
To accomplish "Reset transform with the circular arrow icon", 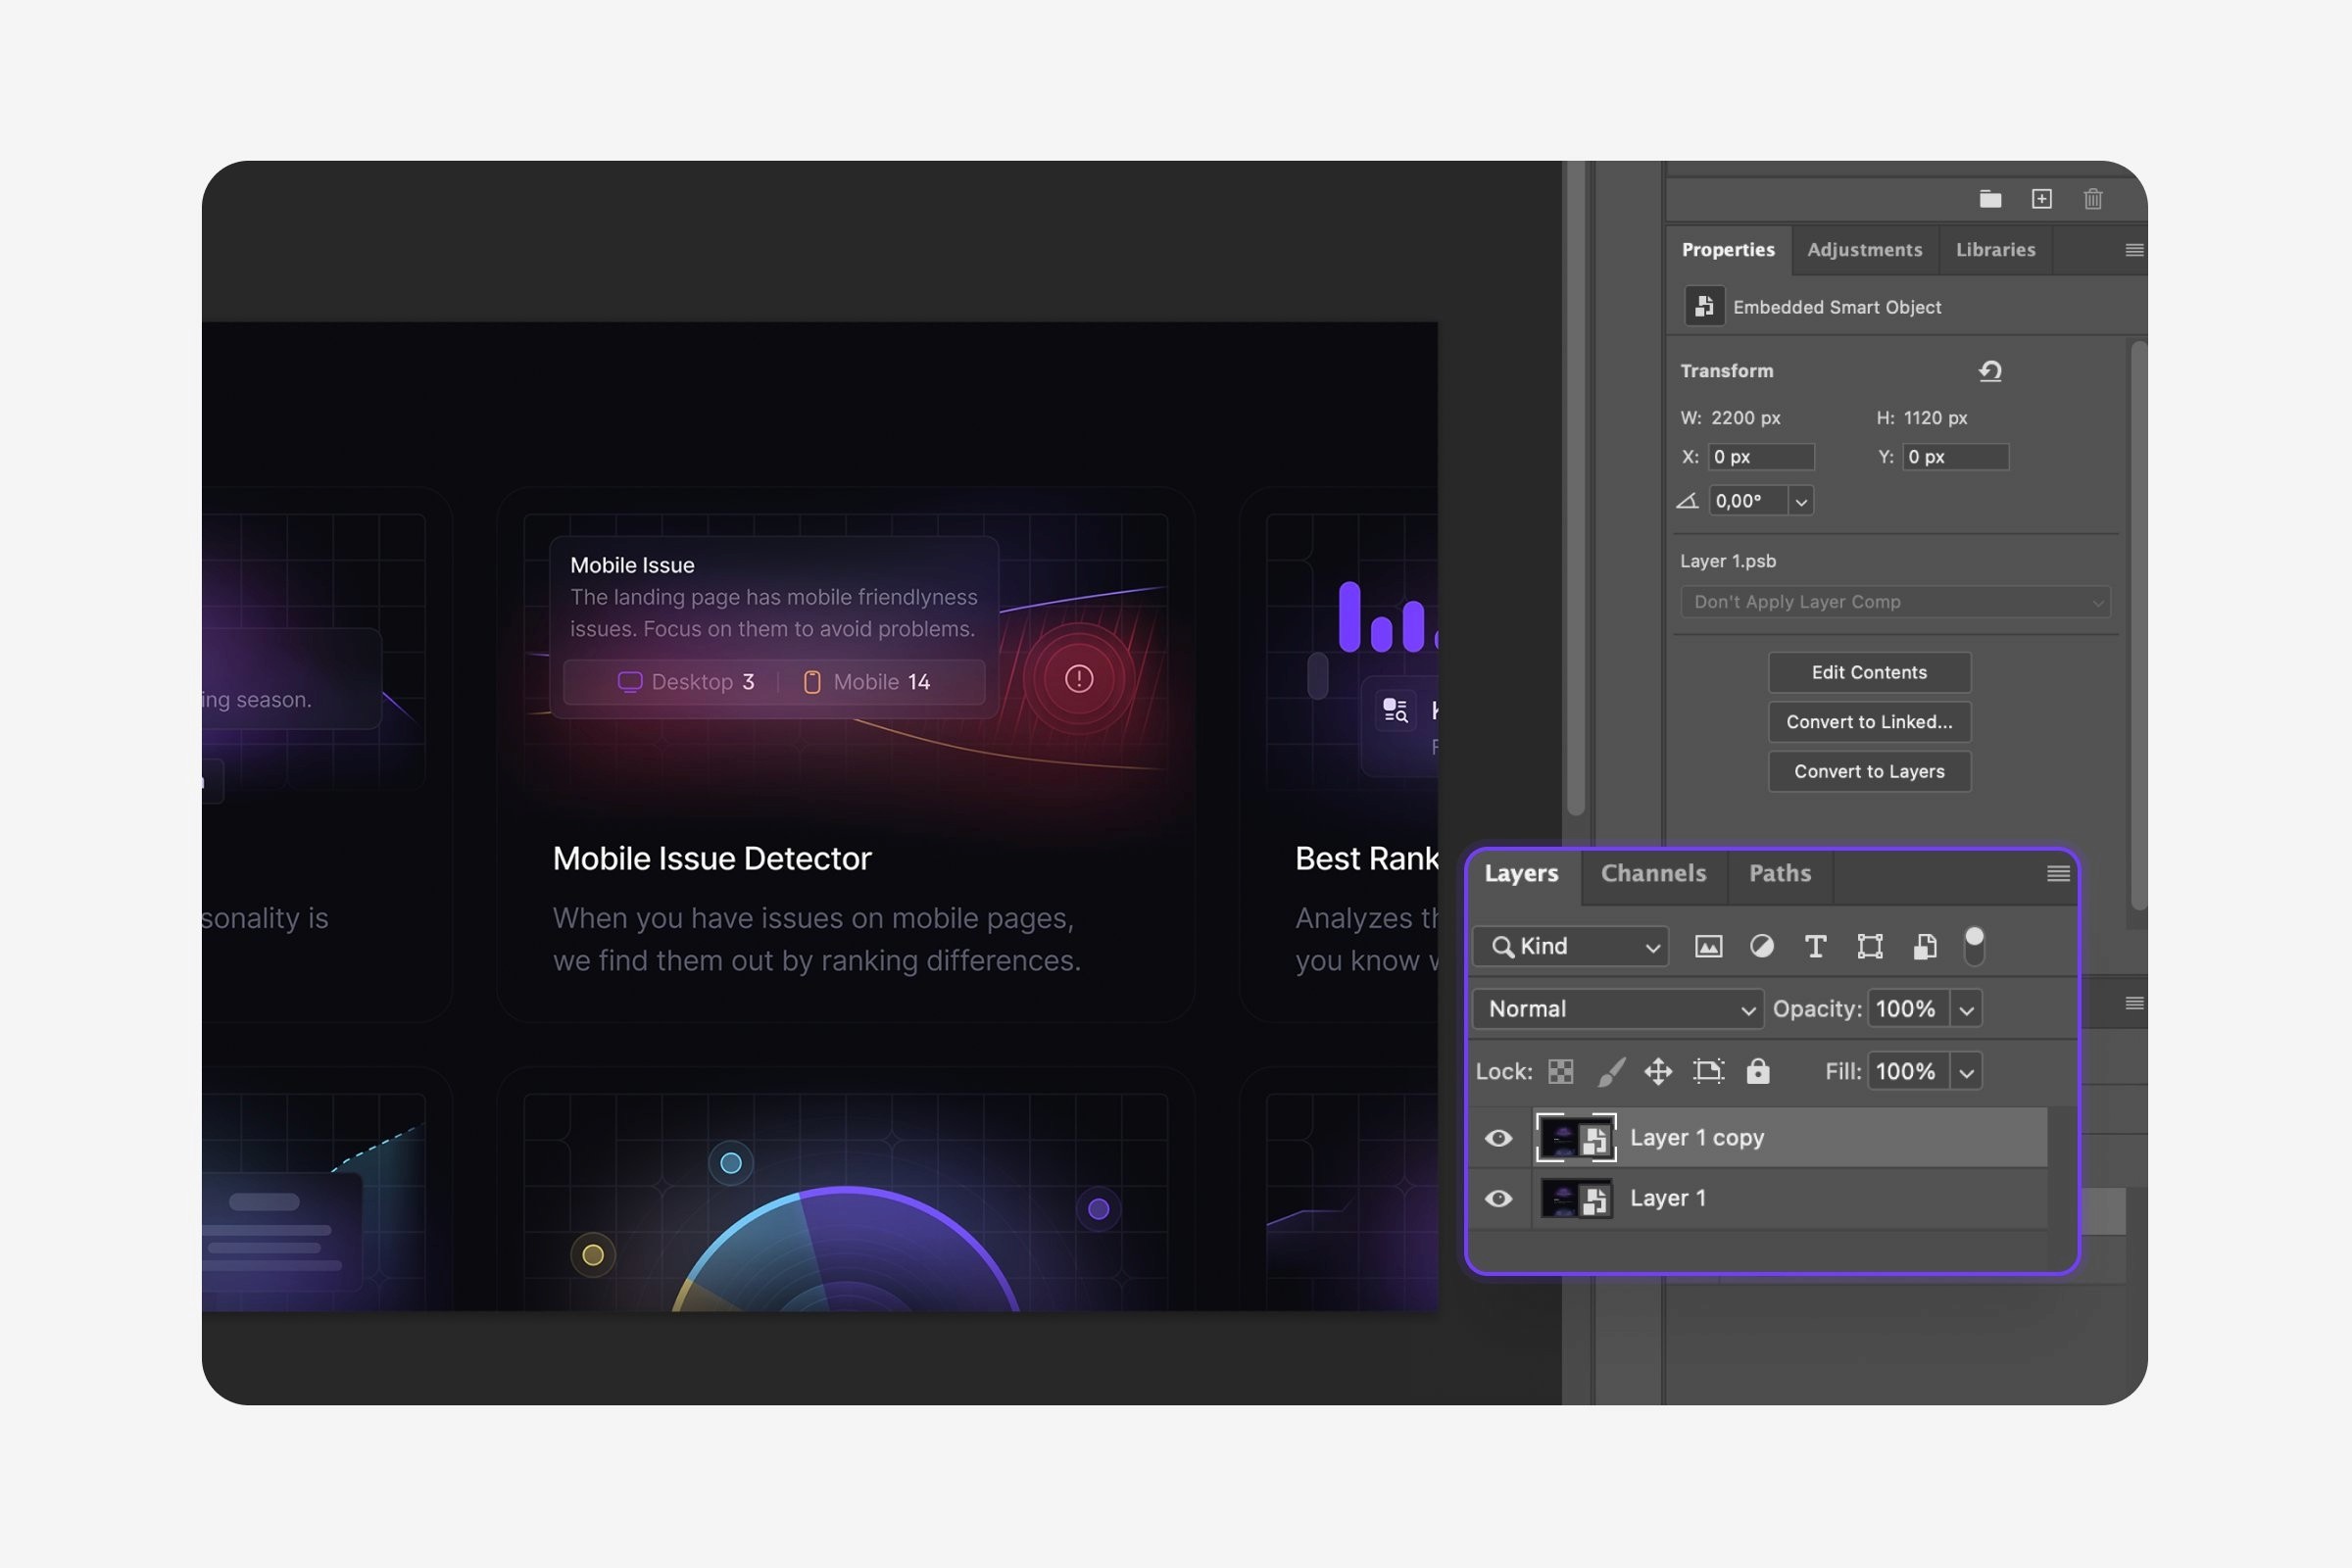I will click(1990, 371).
